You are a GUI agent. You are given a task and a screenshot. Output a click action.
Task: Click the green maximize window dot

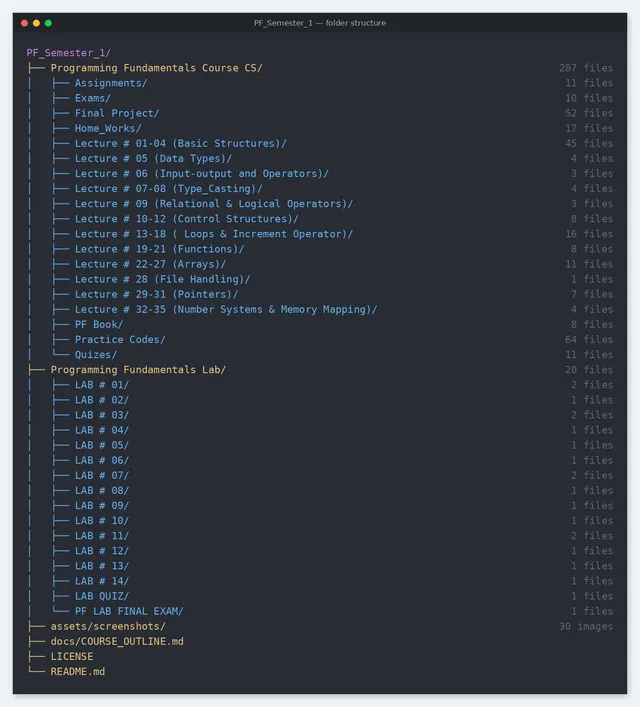pyautogui.click(x=48, y=23)
